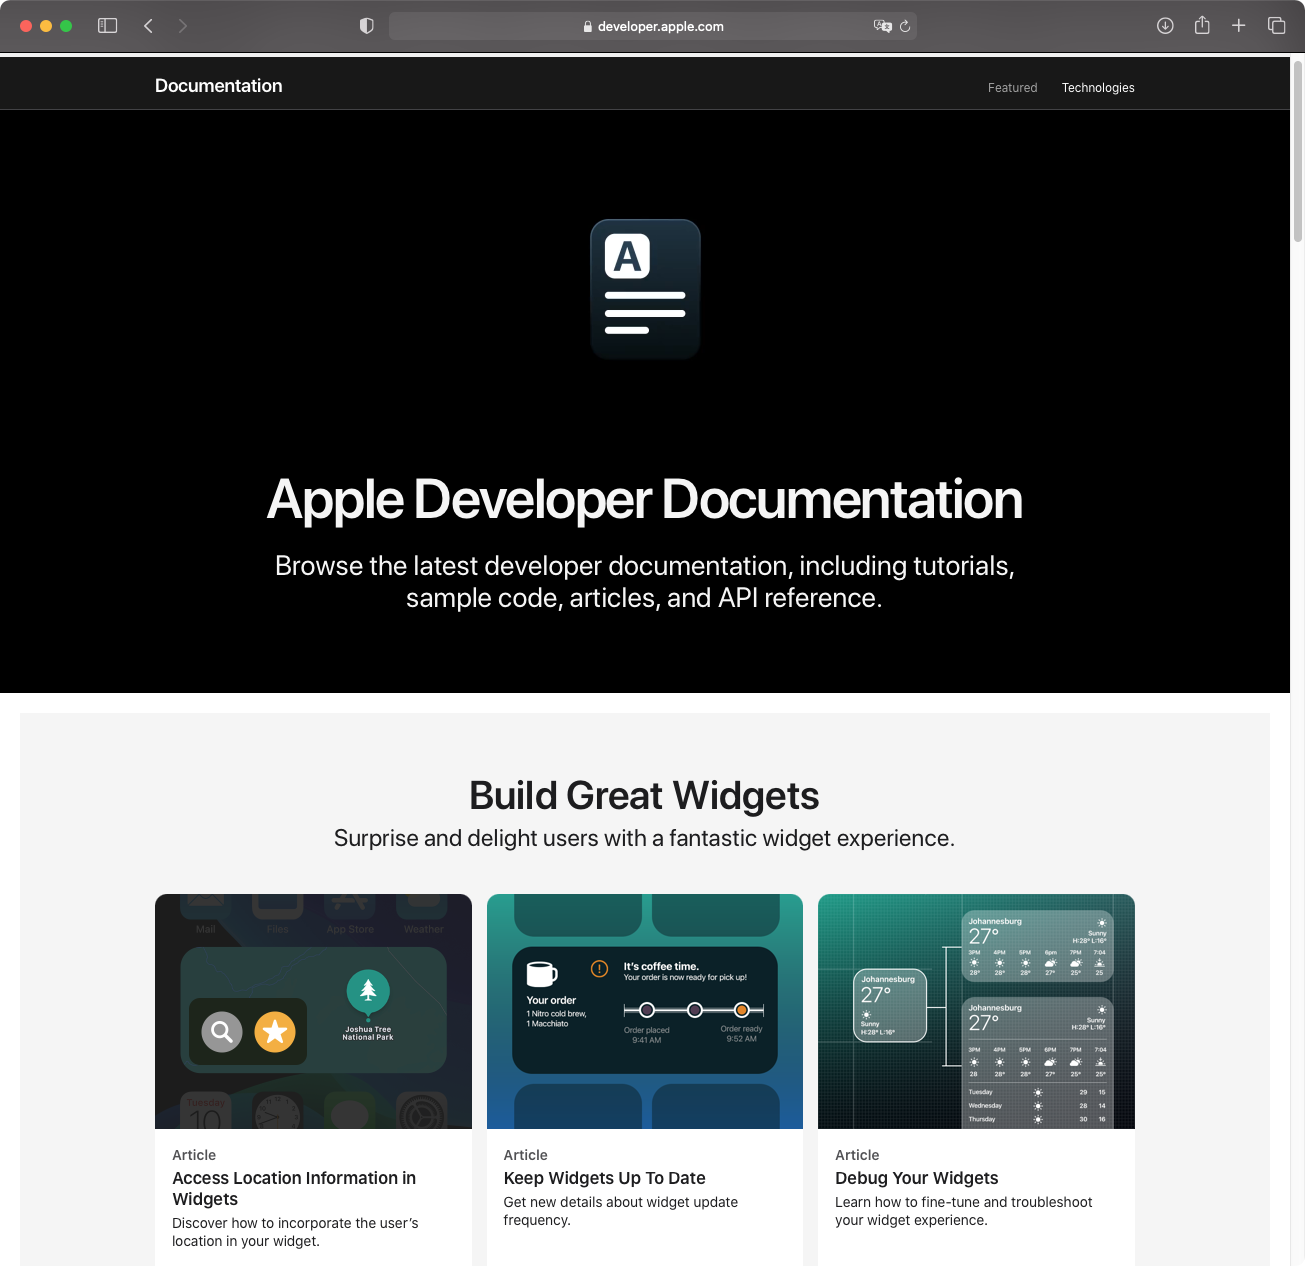Open the Featured tab

point(1012,88)
